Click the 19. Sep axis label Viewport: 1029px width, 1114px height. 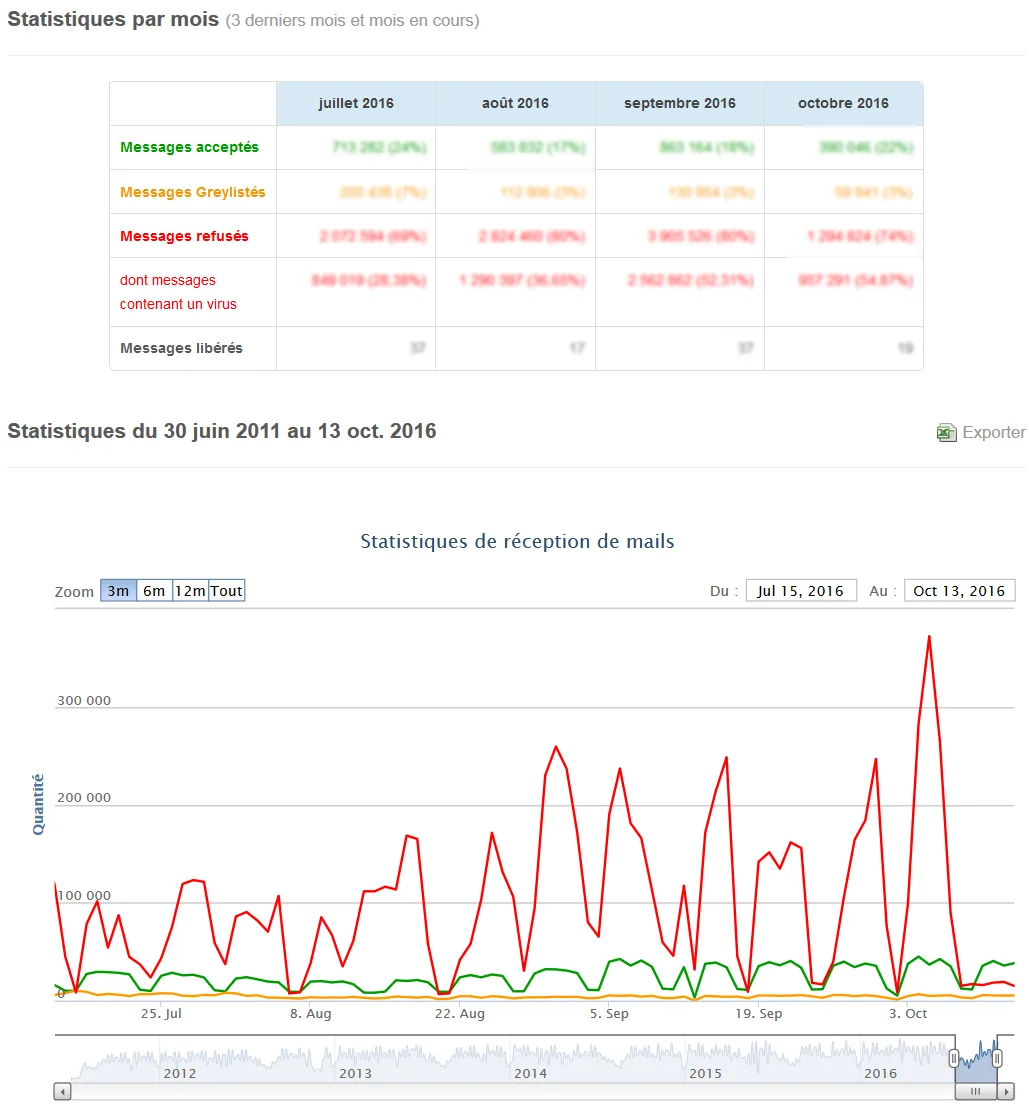coord(759,1014)
